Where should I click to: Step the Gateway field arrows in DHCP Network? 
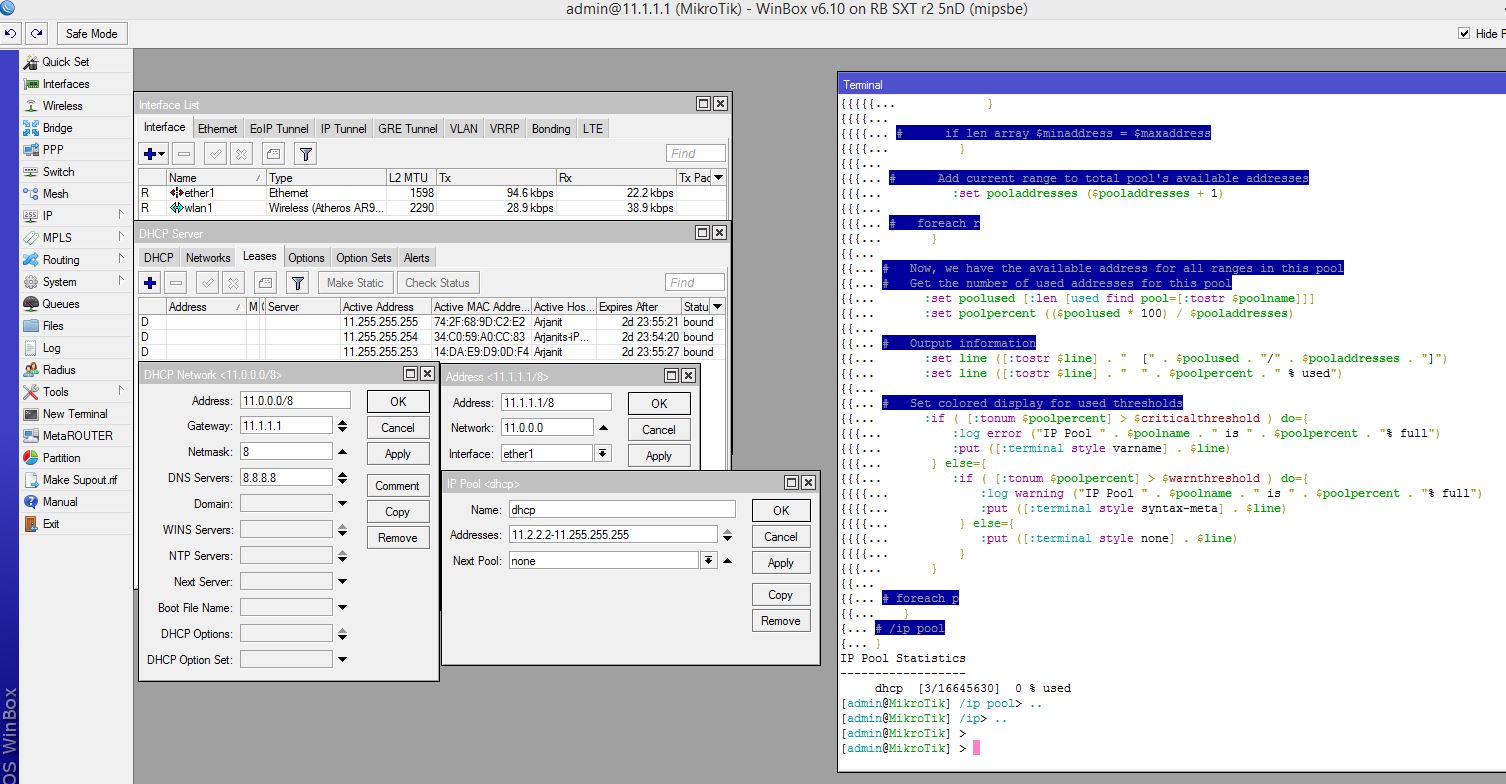point(343,426)
